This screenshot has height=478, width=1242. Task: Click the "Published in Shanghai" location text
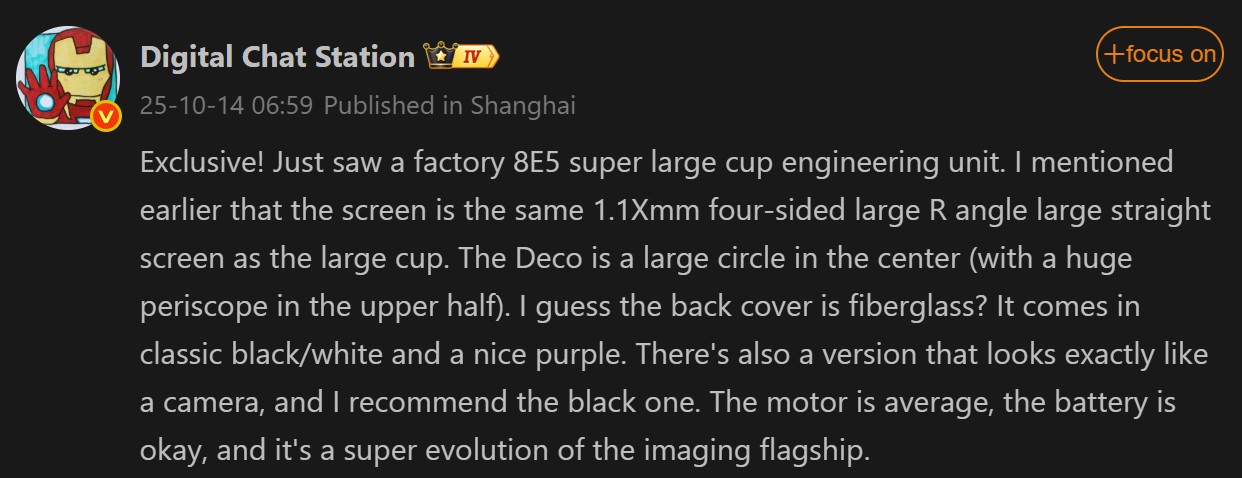(450, 105)
